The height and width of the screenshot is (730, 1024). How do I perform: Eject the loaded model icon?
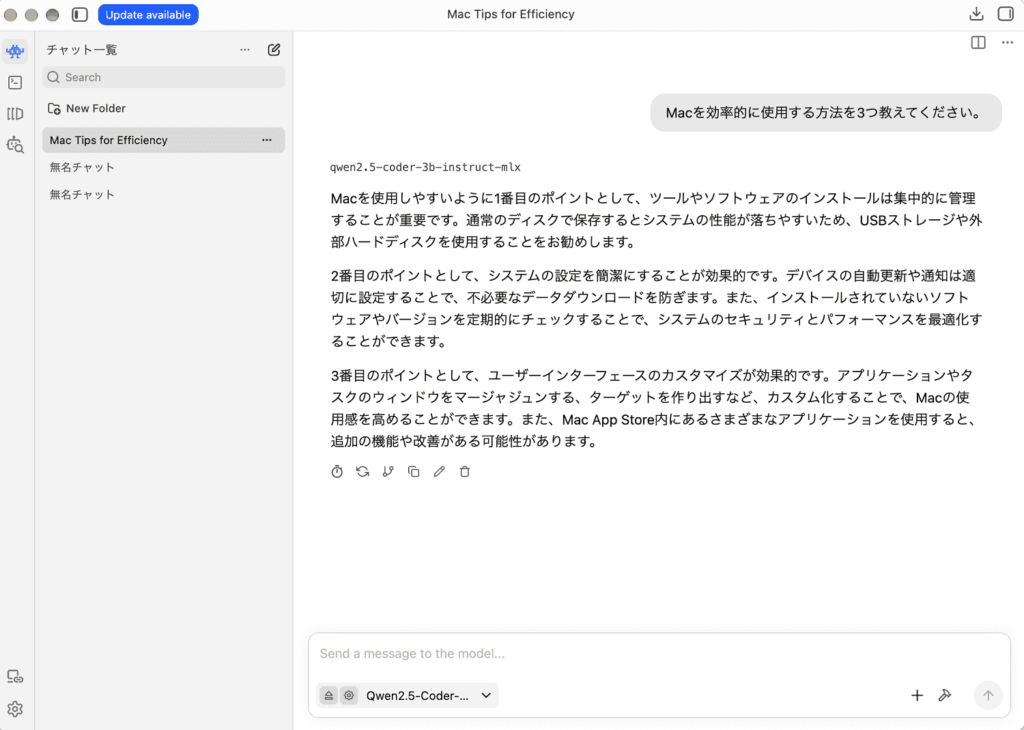coord(329,695)
